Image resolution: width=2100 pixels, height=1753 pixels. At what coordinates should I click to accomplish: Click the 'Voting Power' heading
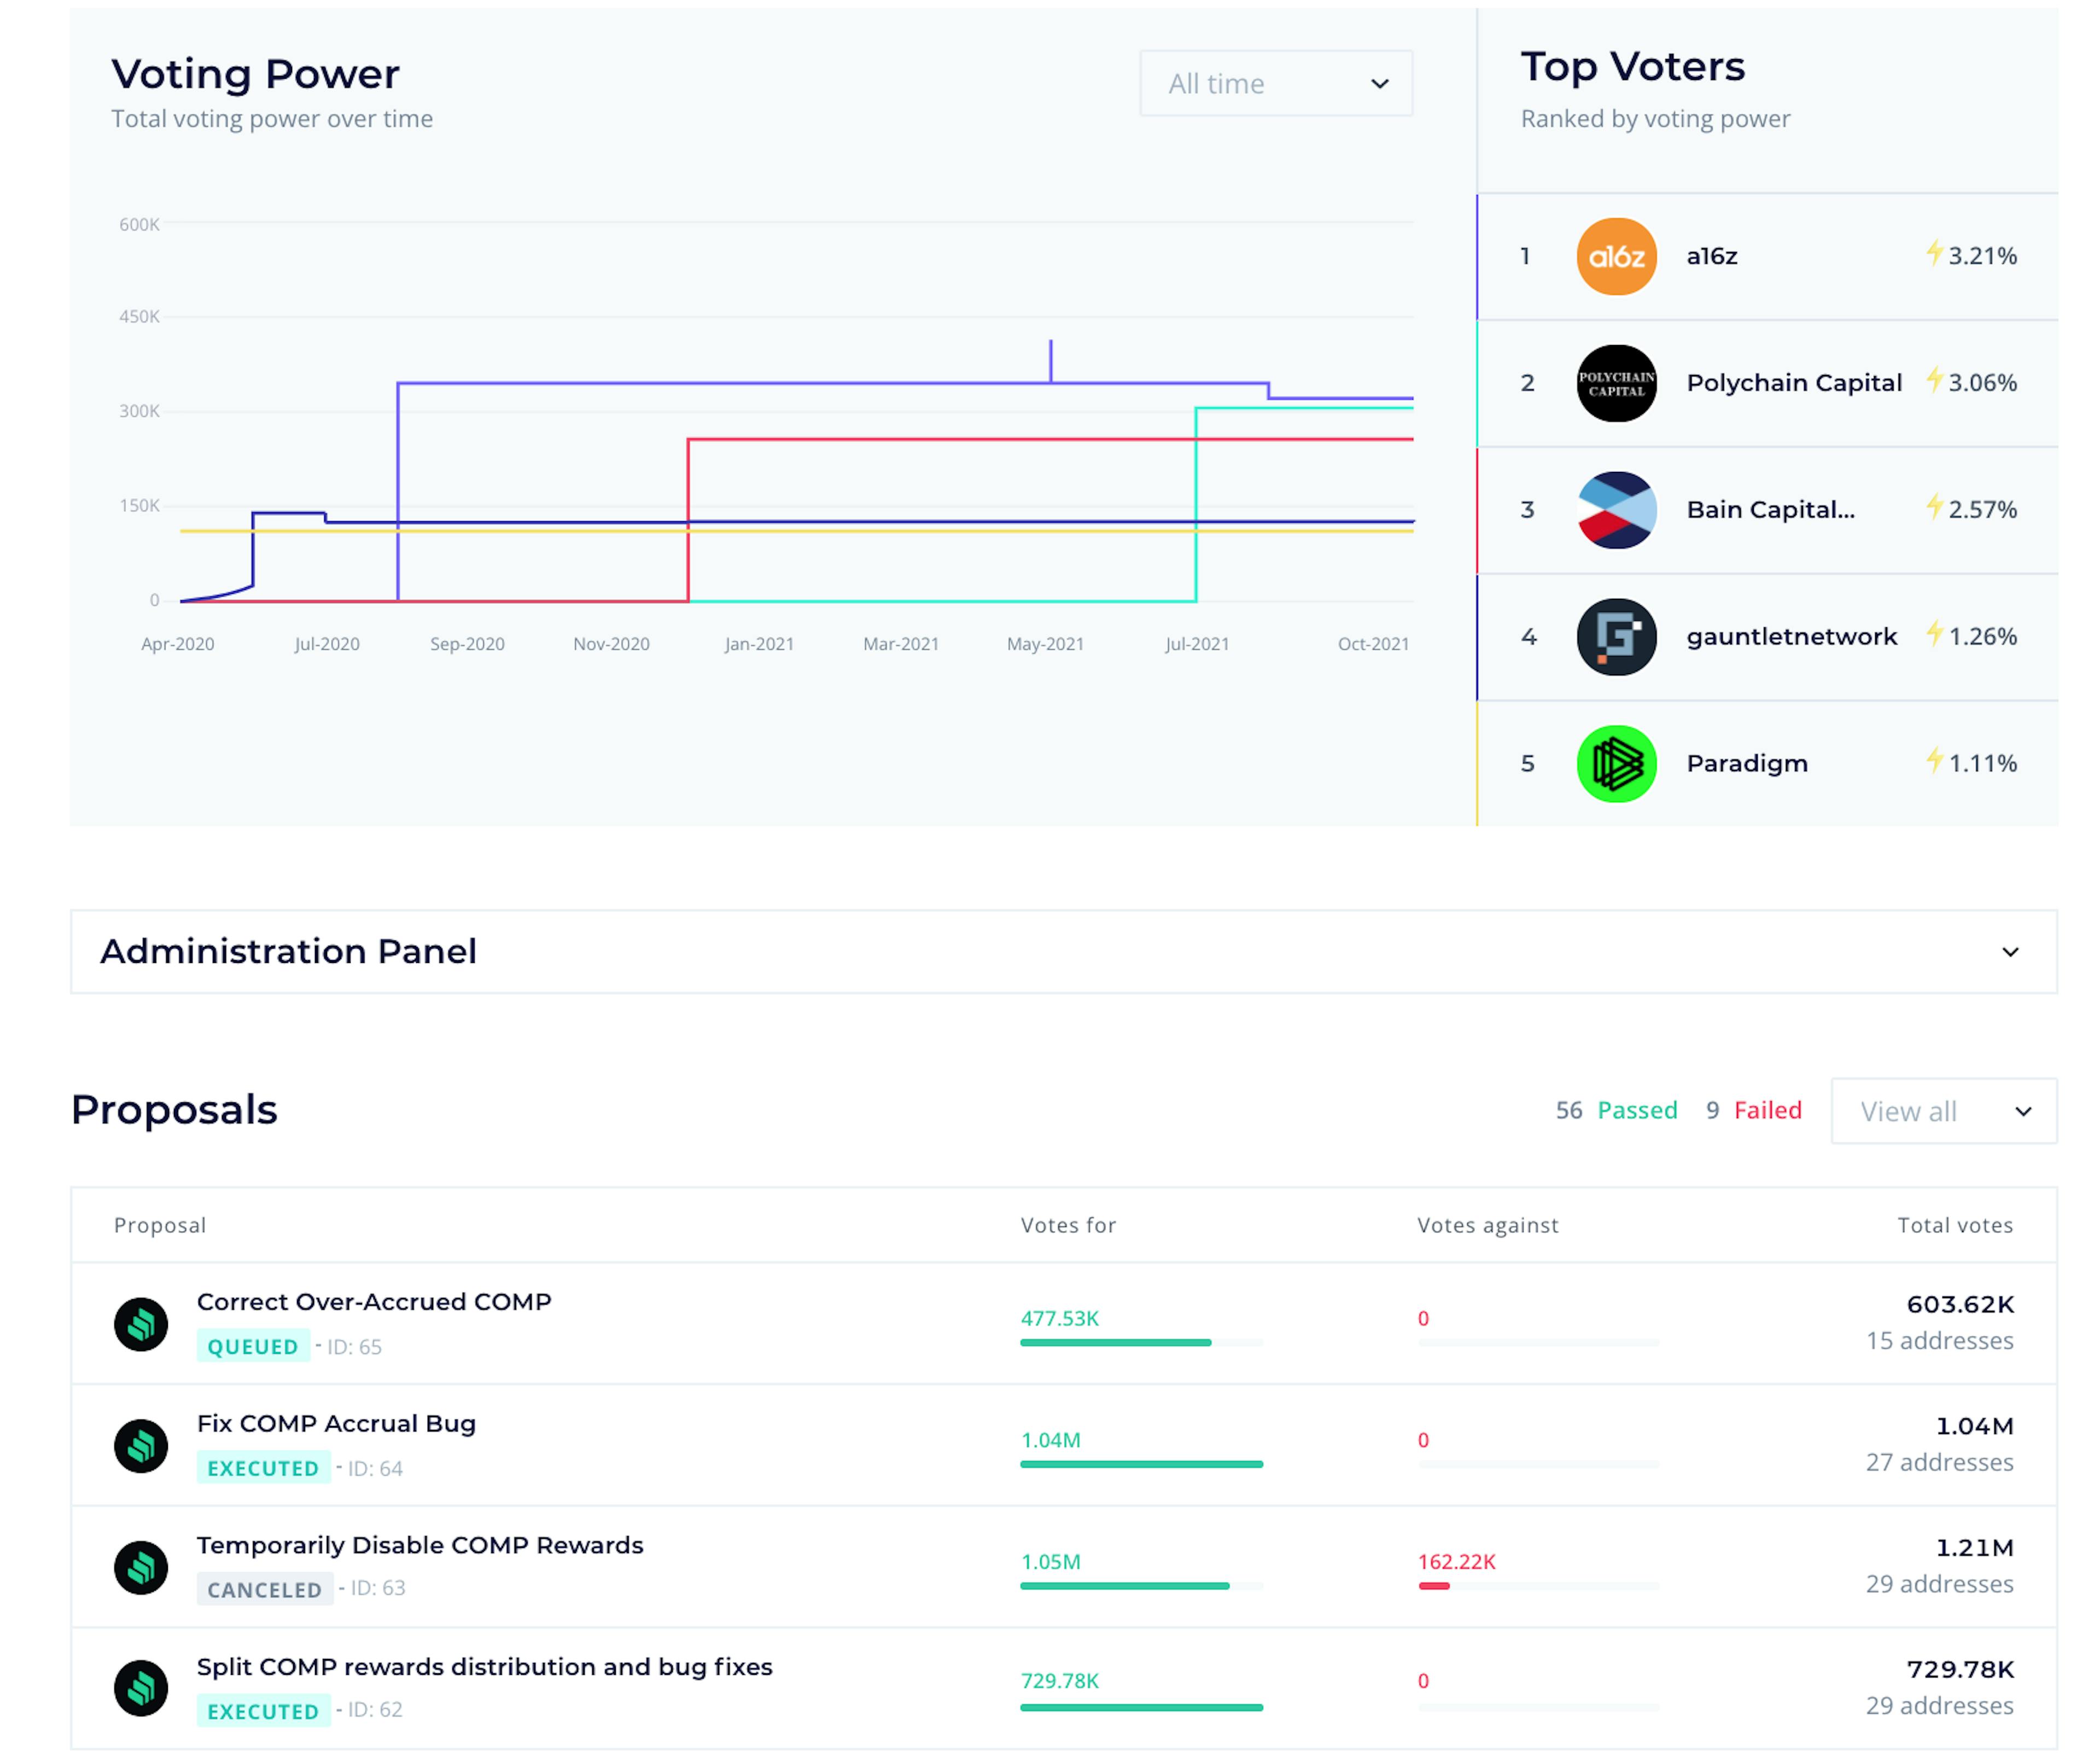[x=255, y=74]
